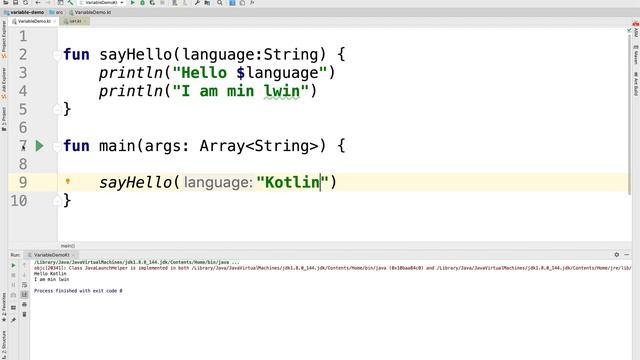Viewport: 640px width, 360px height.
Task: Open the Project Explorer side tab
Action: click(x=4, y=39)
